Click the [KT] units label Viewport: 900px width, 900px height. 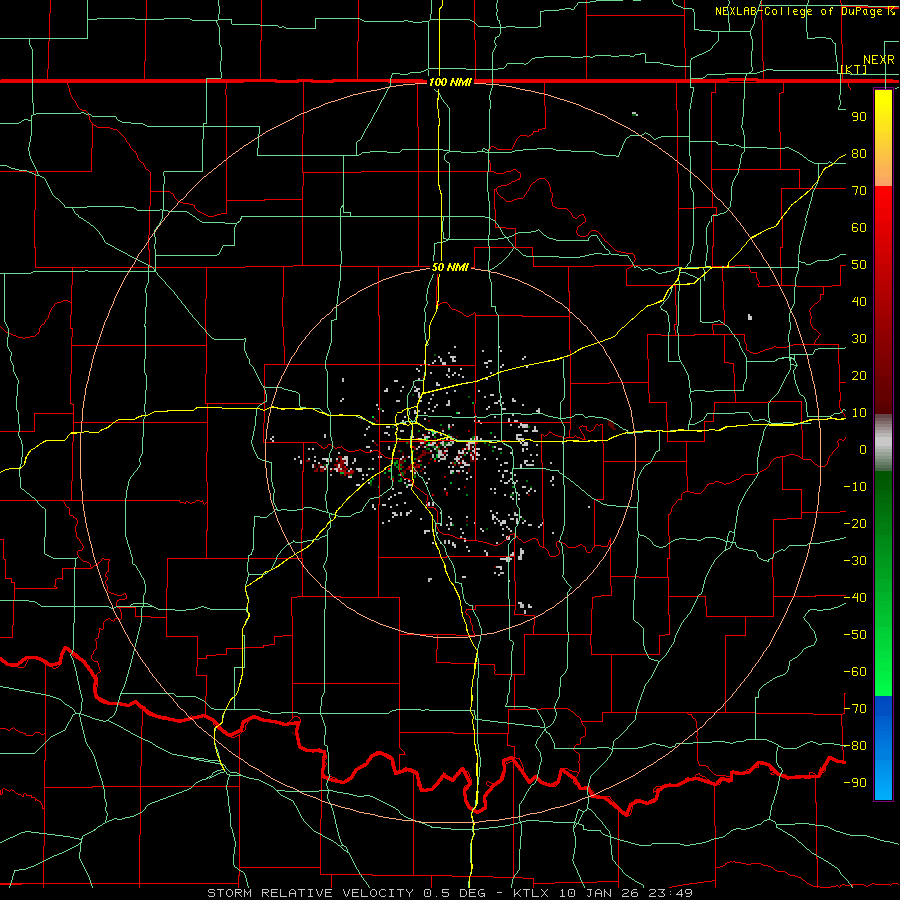point(854,70)
